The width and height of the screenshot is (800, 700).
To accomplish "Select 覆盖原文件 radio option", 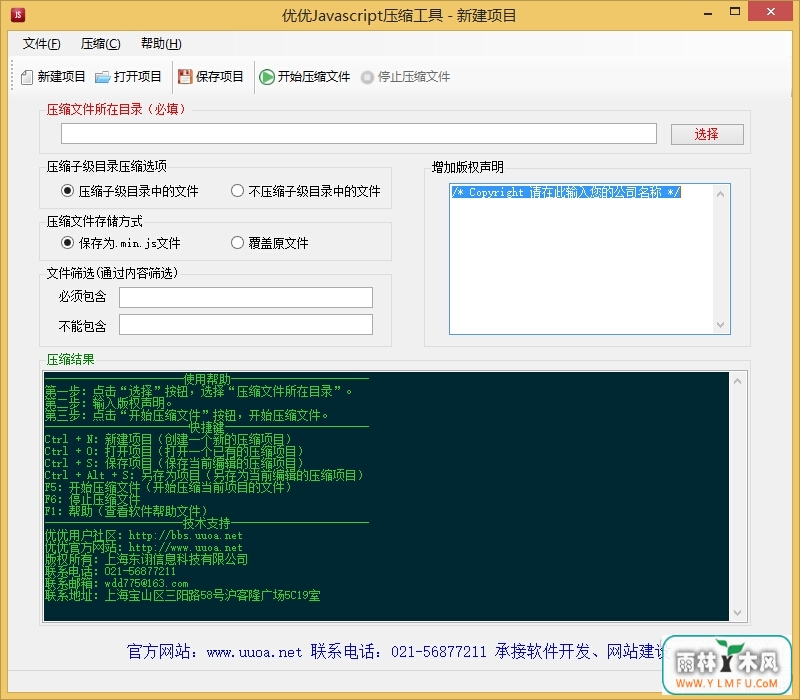I will [237, 242].
